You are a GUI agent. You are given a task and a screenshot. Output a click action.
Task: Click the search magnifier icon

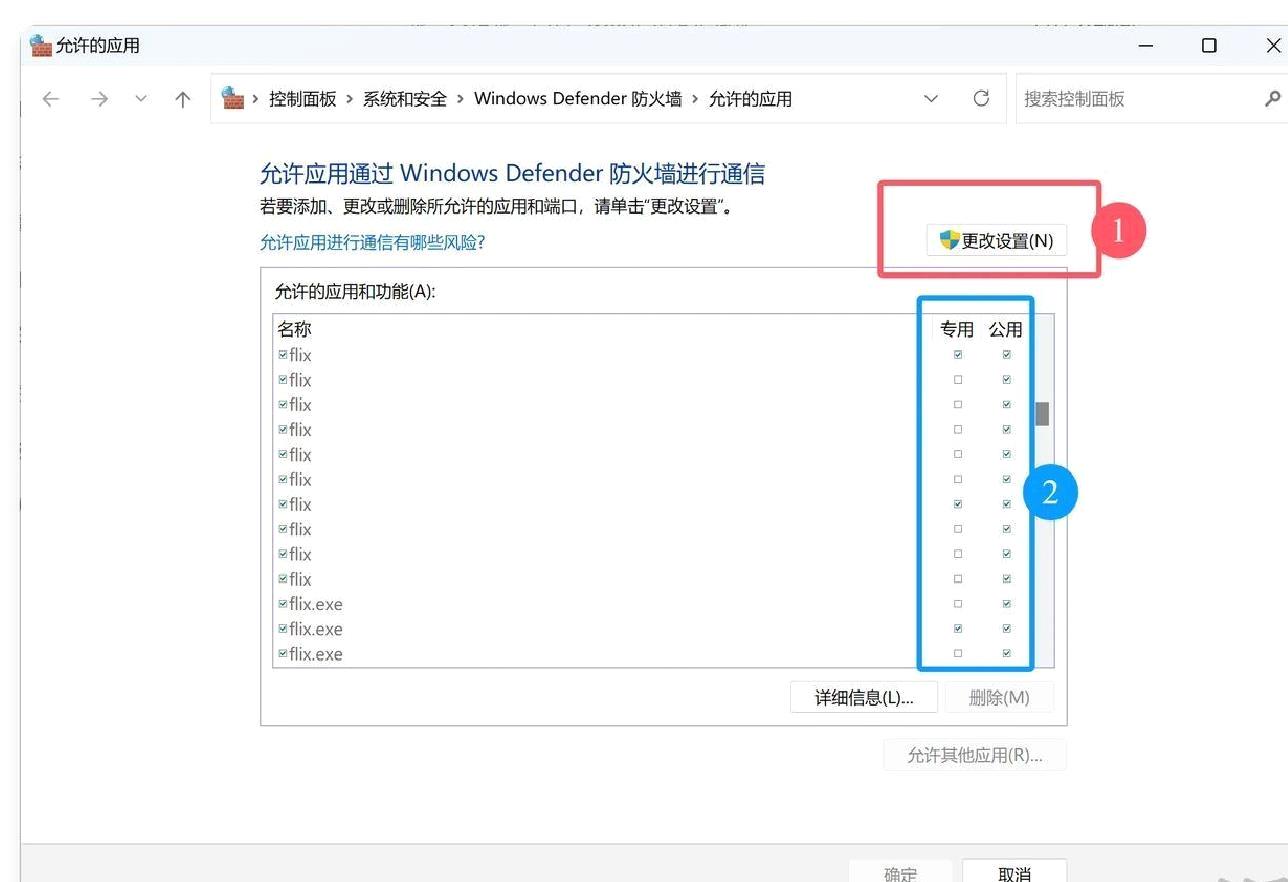coord(1272,98)
